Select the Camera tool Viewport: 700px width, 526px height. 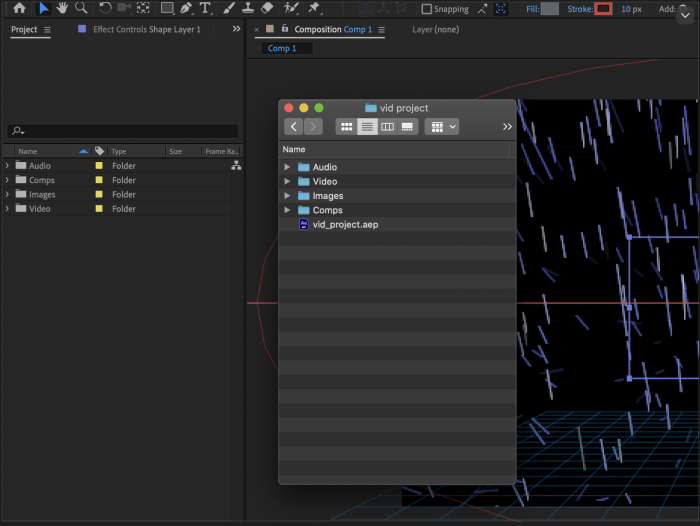tap(124, 8)
